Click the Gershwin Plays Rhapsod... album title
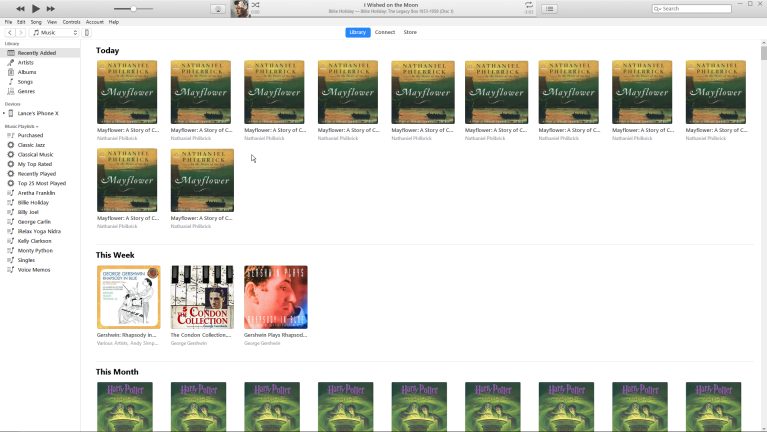 click(x=275, y=335)
